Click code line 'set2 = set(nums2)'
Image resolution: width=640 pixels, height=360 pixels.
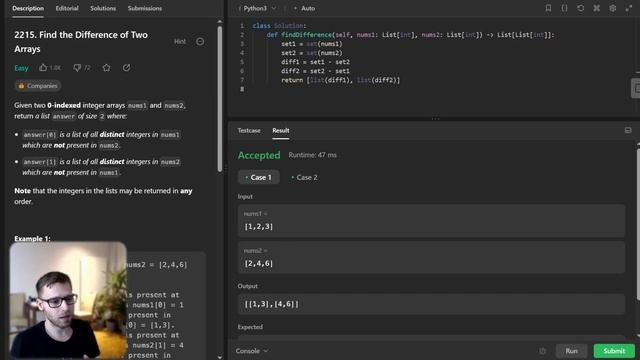[312, 53]
